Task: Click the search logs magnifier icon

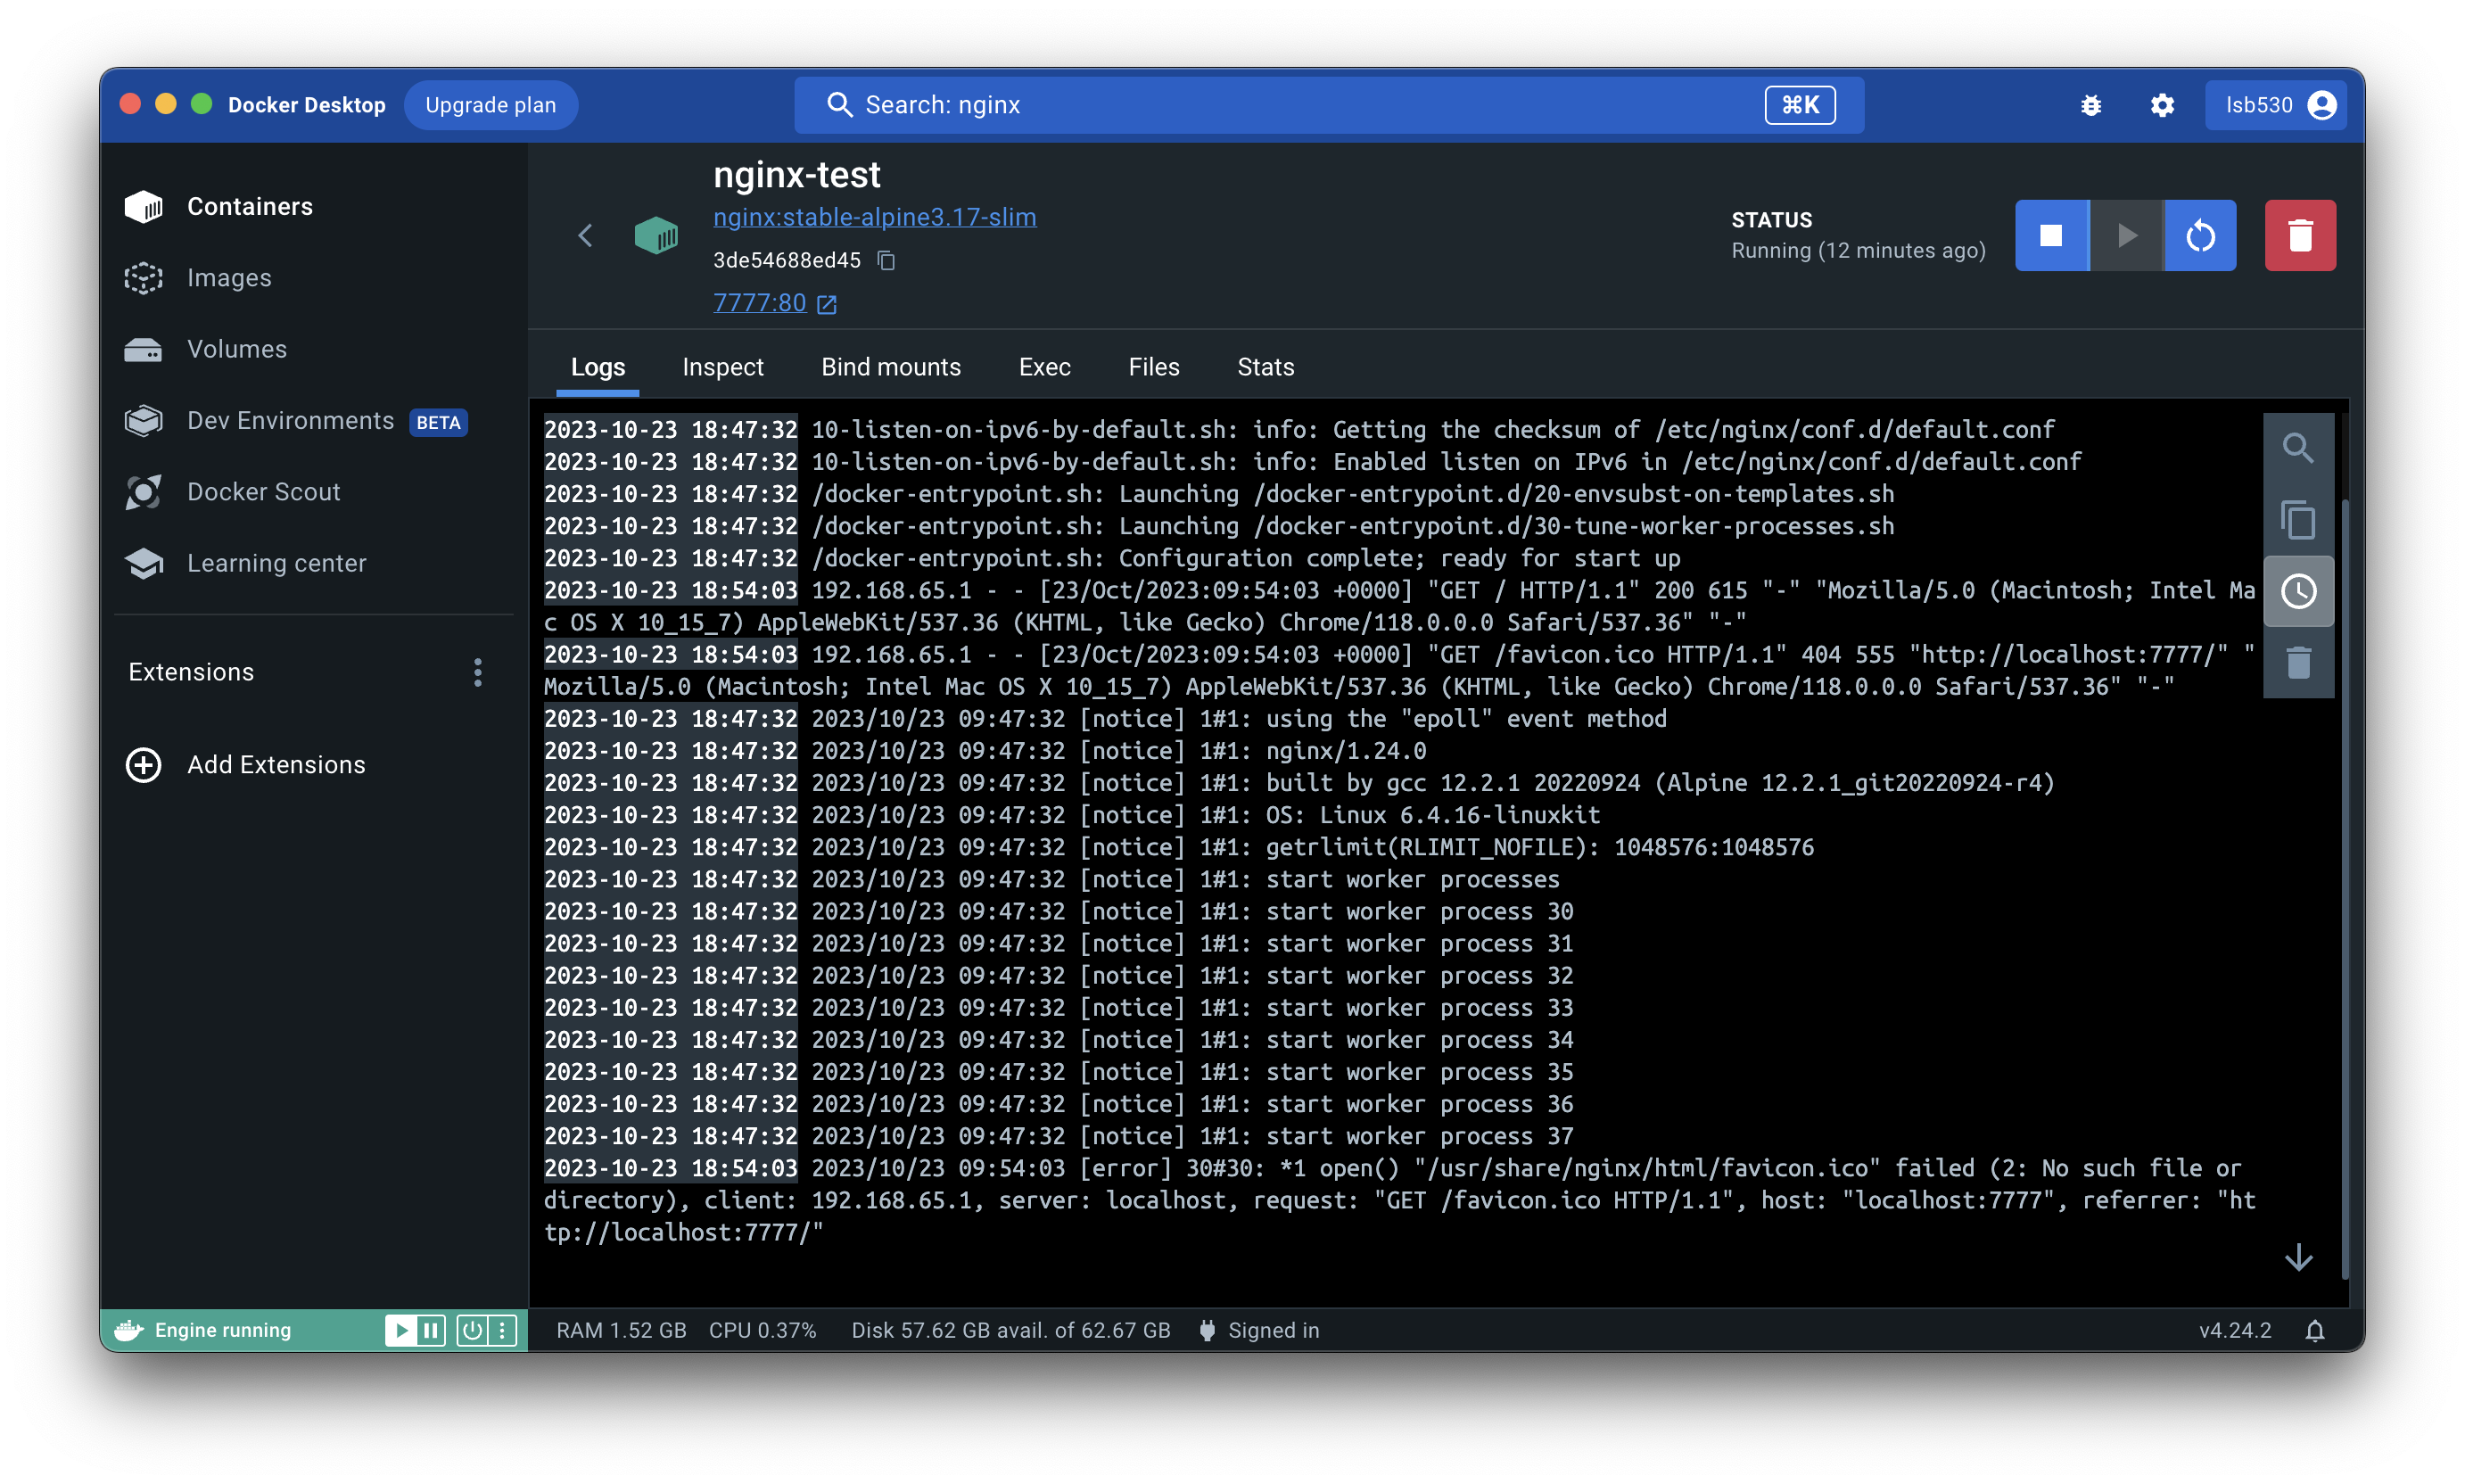Action: [2298, 448]
